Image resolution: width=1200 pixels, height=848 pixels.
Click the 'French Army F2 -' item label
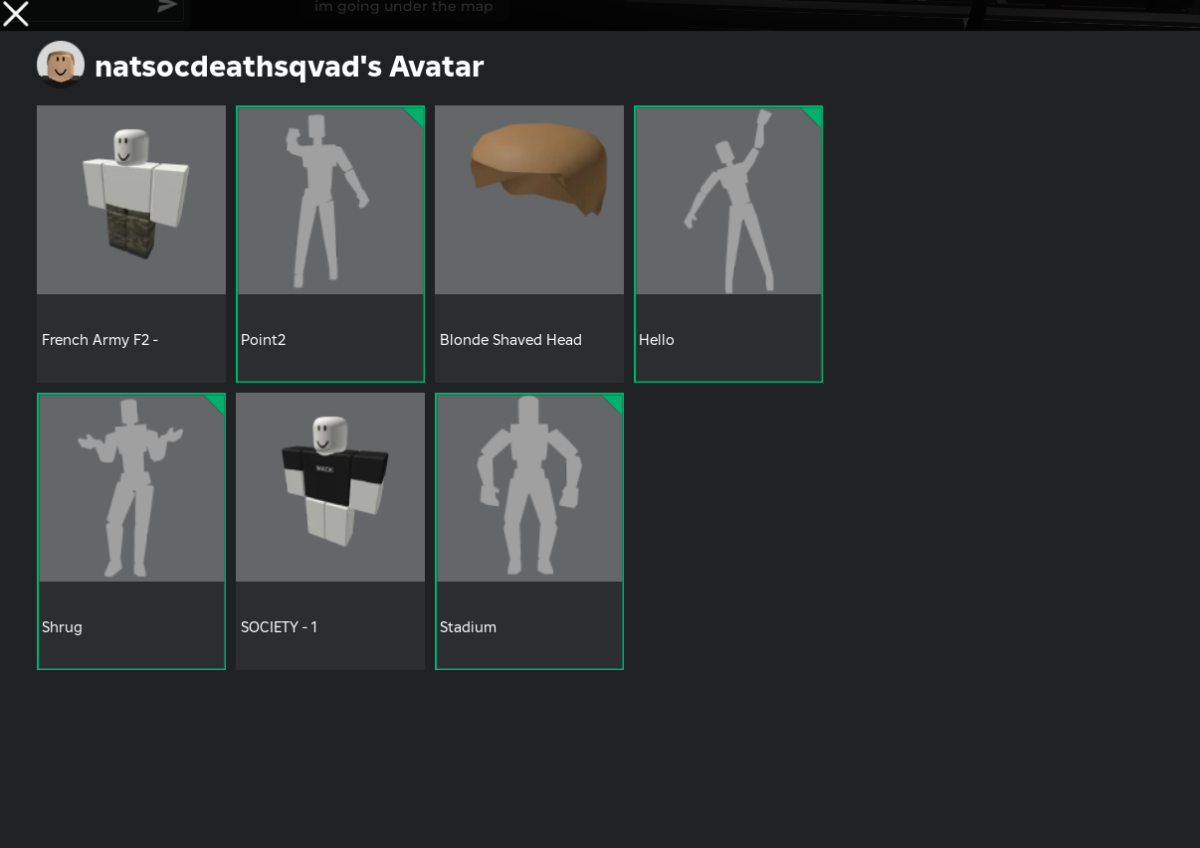click(100, 340)
